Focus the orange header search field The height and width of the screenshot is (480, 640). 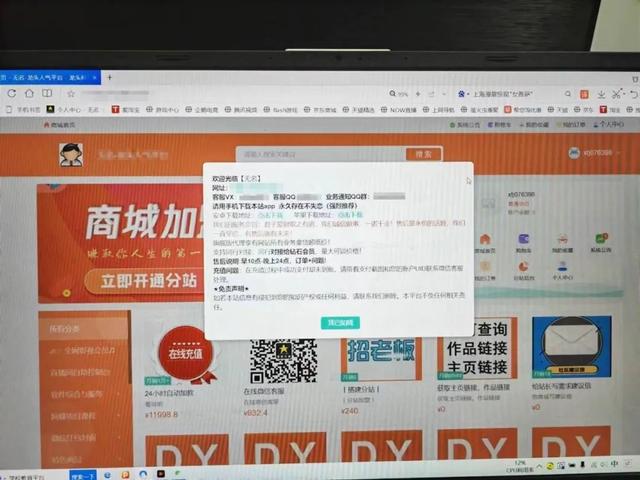click(x=321, y=154)
